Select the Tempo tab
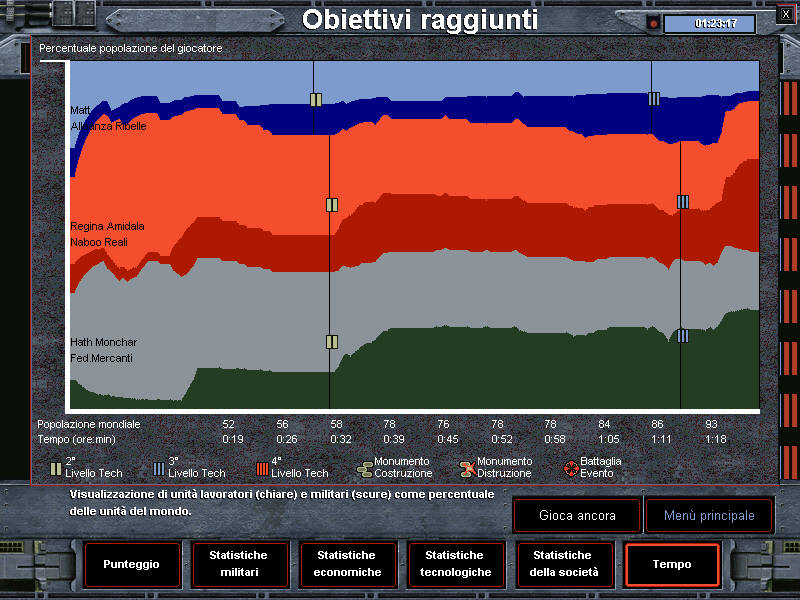 coord(672,564)
